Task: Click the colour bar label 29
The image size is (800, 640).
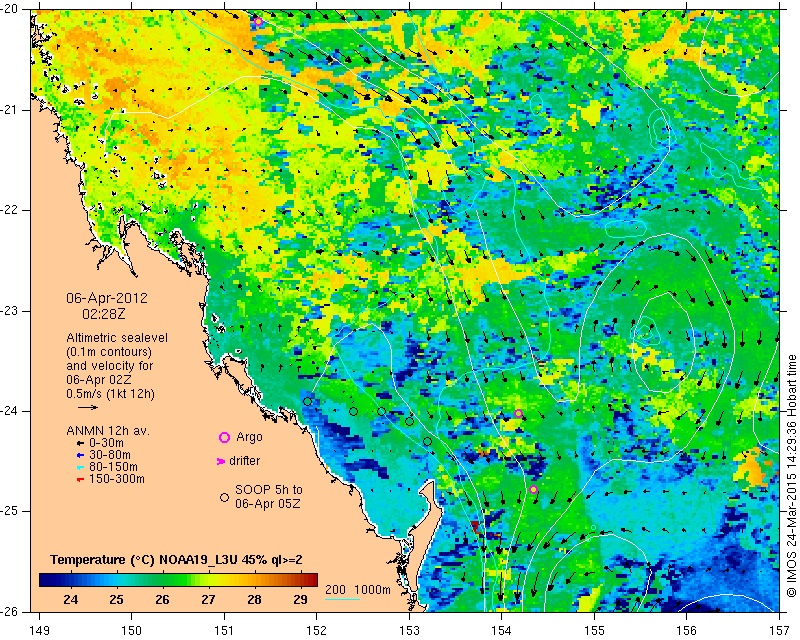Action: click(x=301, y=600)
